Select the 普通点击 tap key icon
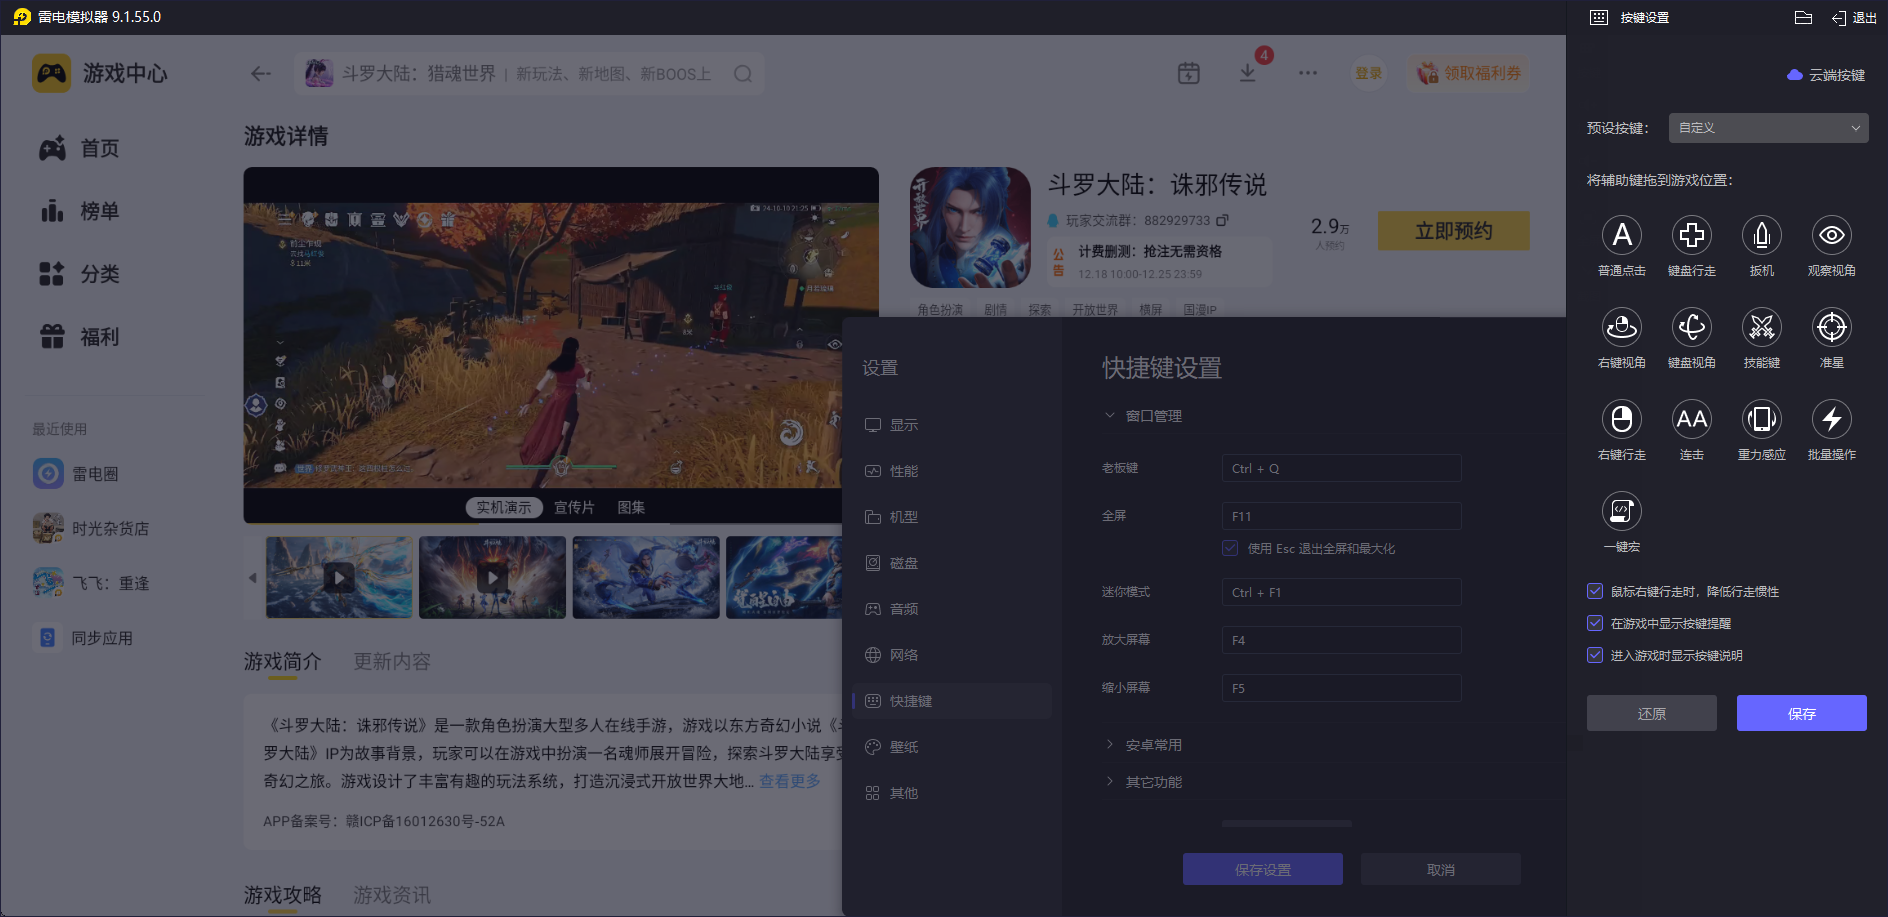Viewport: 1888px width, 917px height. (1621, 236)
